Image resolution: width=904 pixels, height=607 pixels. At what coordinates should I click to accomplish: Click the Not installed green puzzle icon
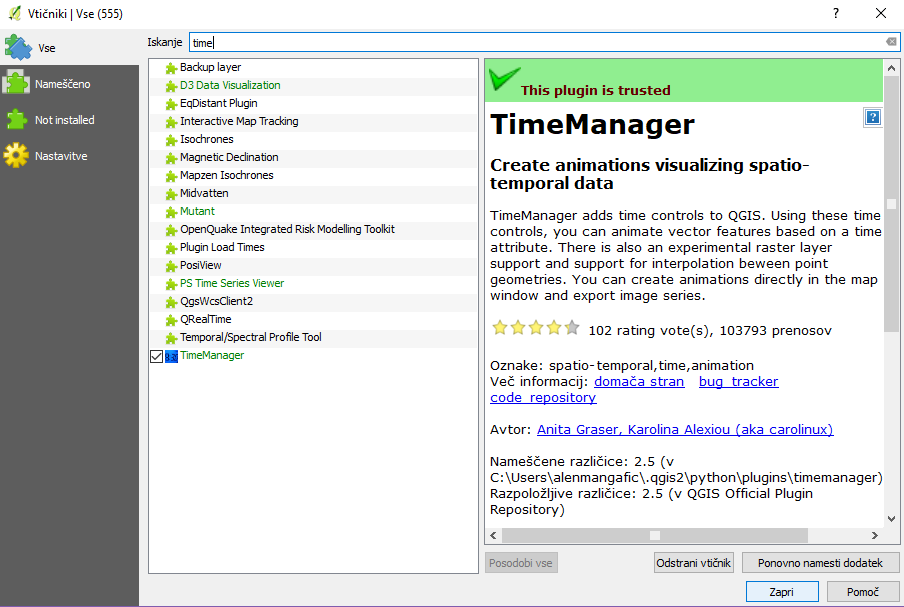(16, 119)
